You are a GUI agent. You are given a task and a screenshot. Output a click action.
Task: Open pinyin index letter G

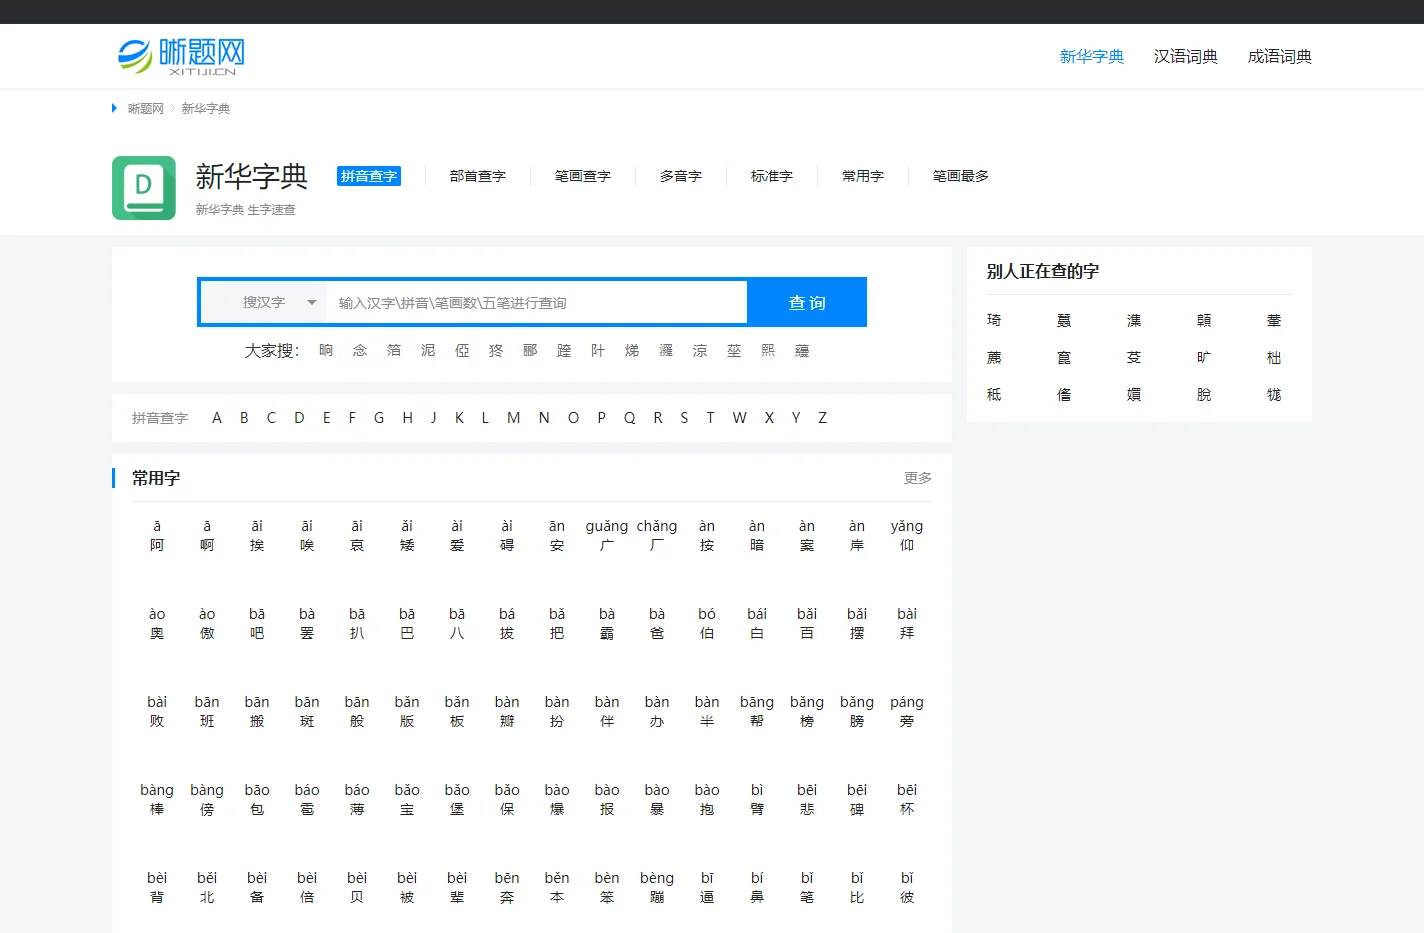pyautogui.click(x=379, y=418)
